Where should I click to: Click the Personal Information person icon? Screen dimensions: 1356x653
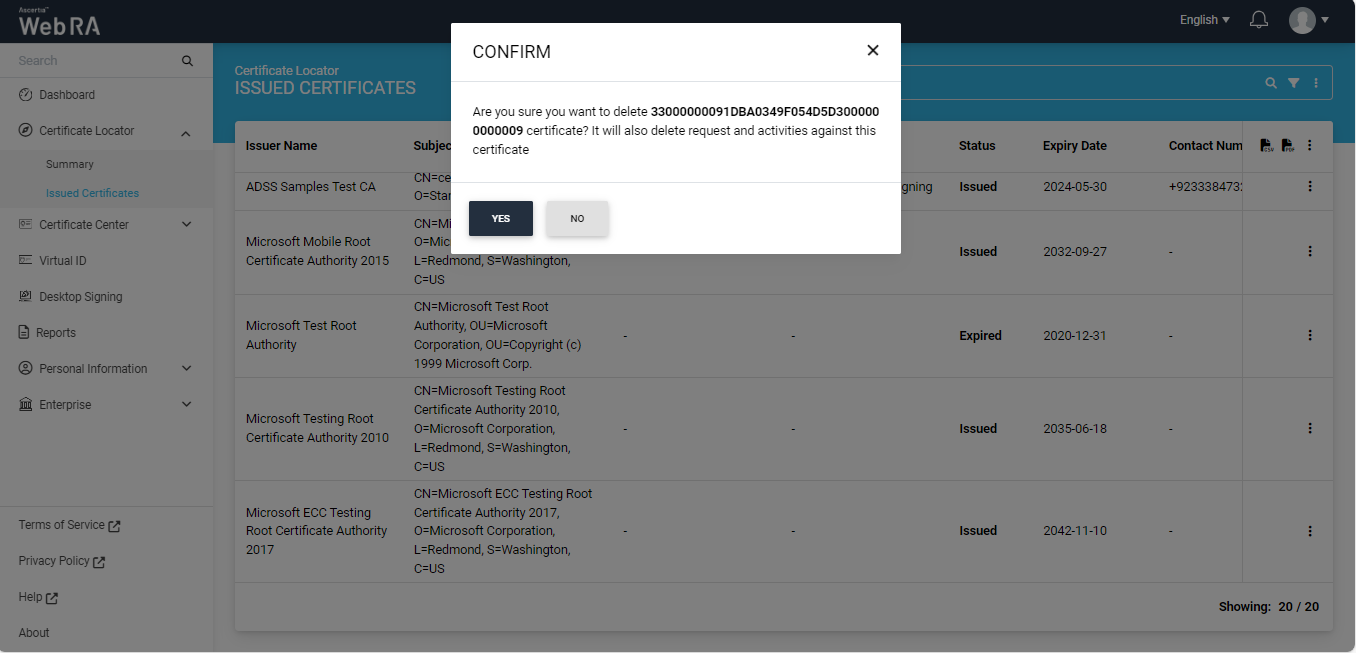pos(26,369)
